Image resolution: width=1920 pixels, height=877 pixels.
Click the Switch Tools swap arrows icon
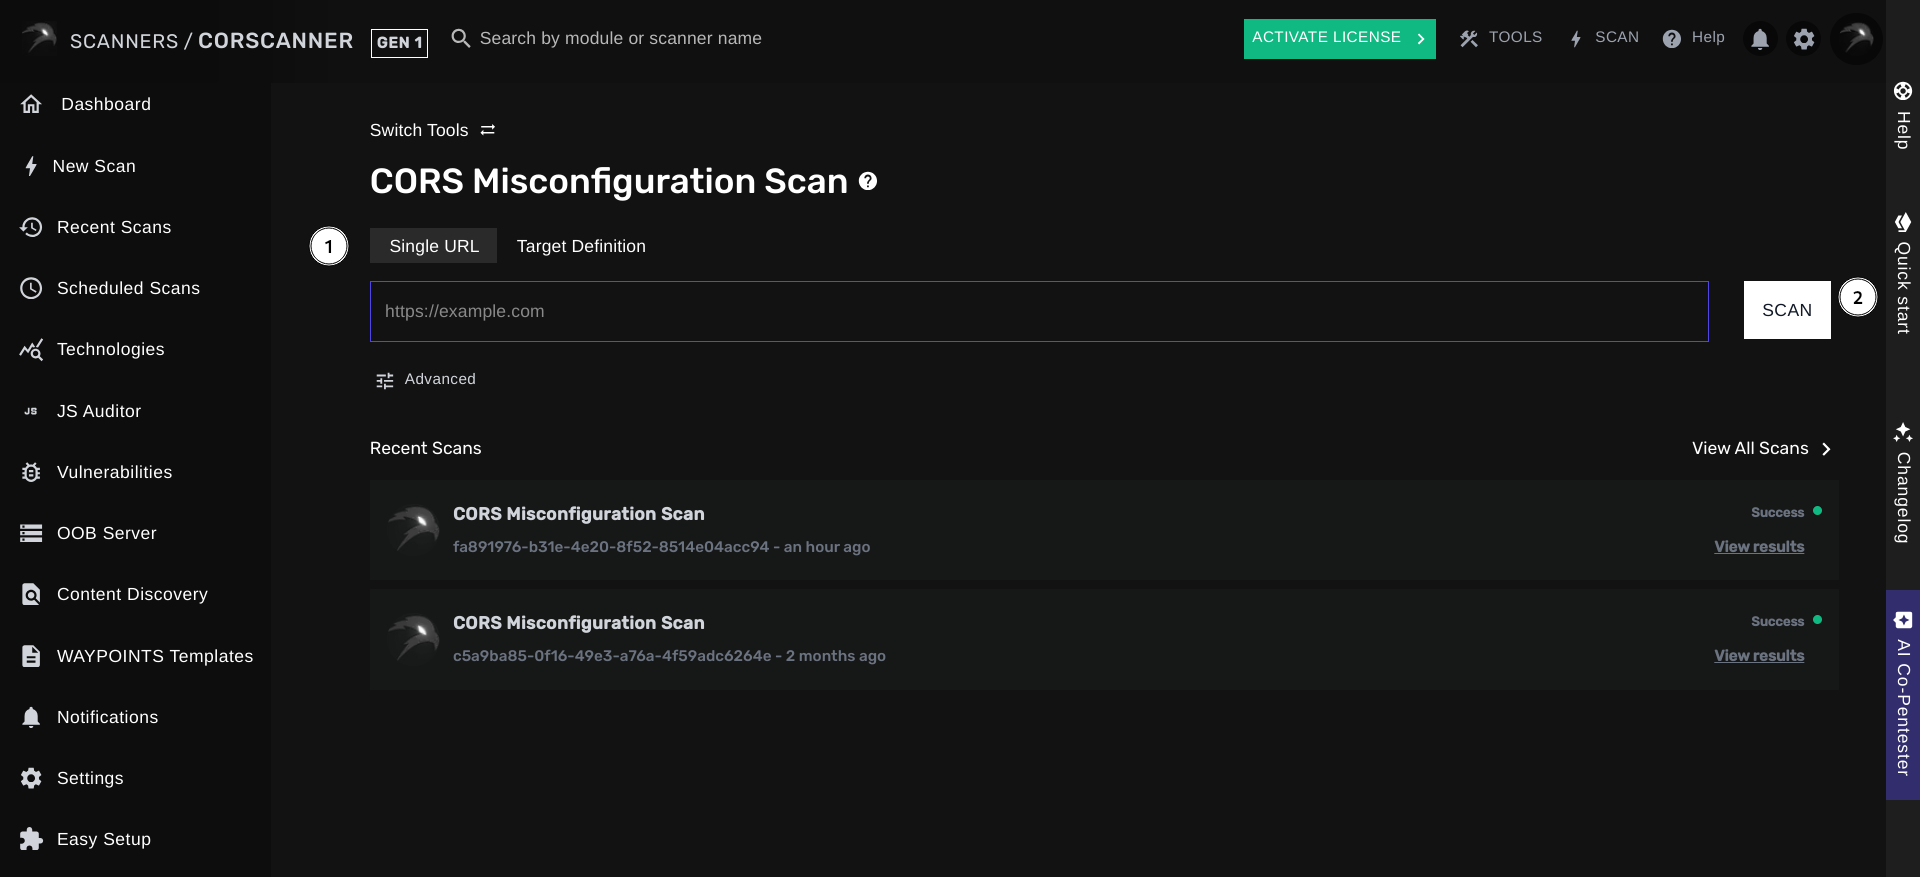[488, 130]
